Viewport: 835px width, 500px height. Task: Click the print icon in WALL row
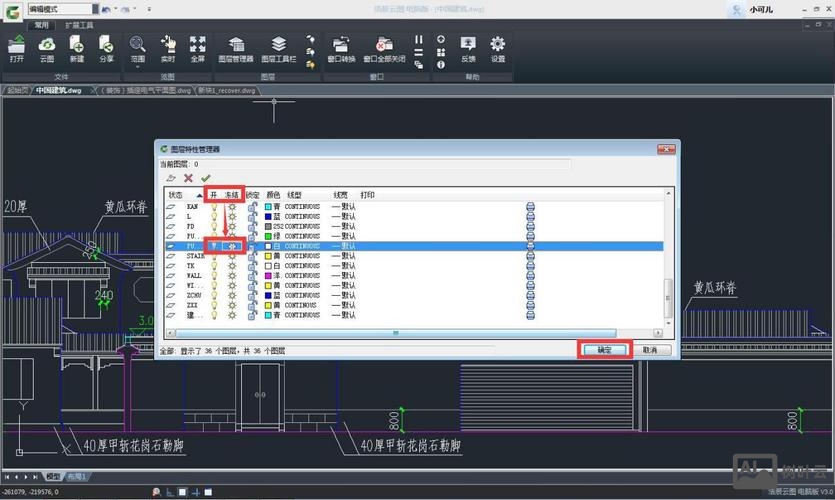(530, 276)
